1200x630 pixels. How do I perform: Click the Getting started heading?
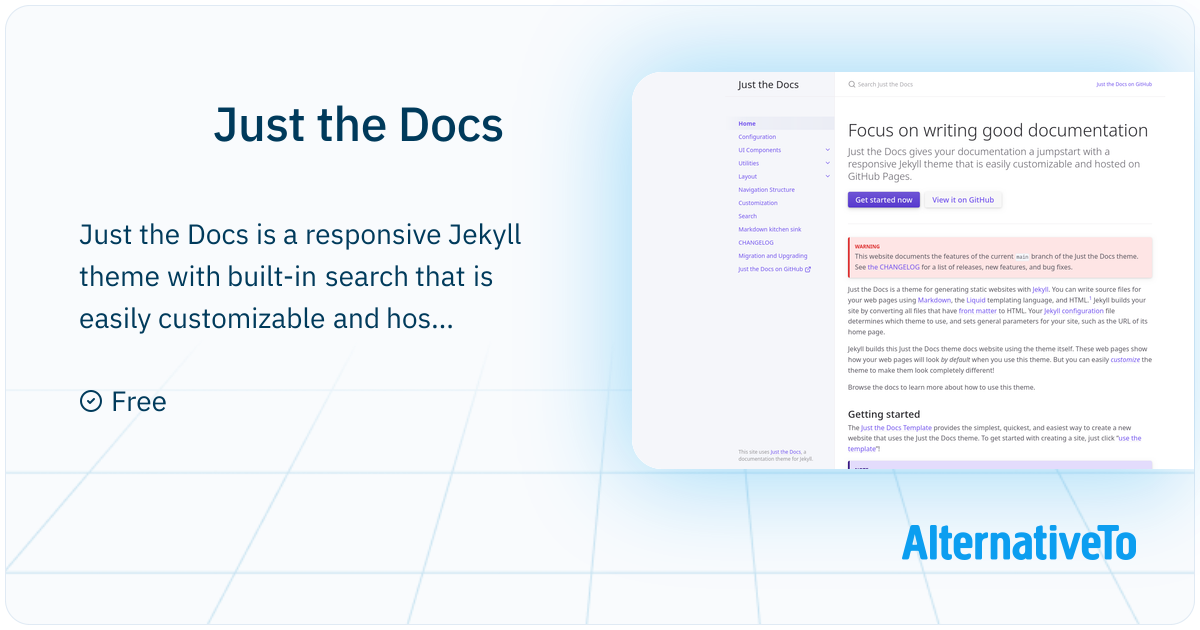[x=884, y=414]
